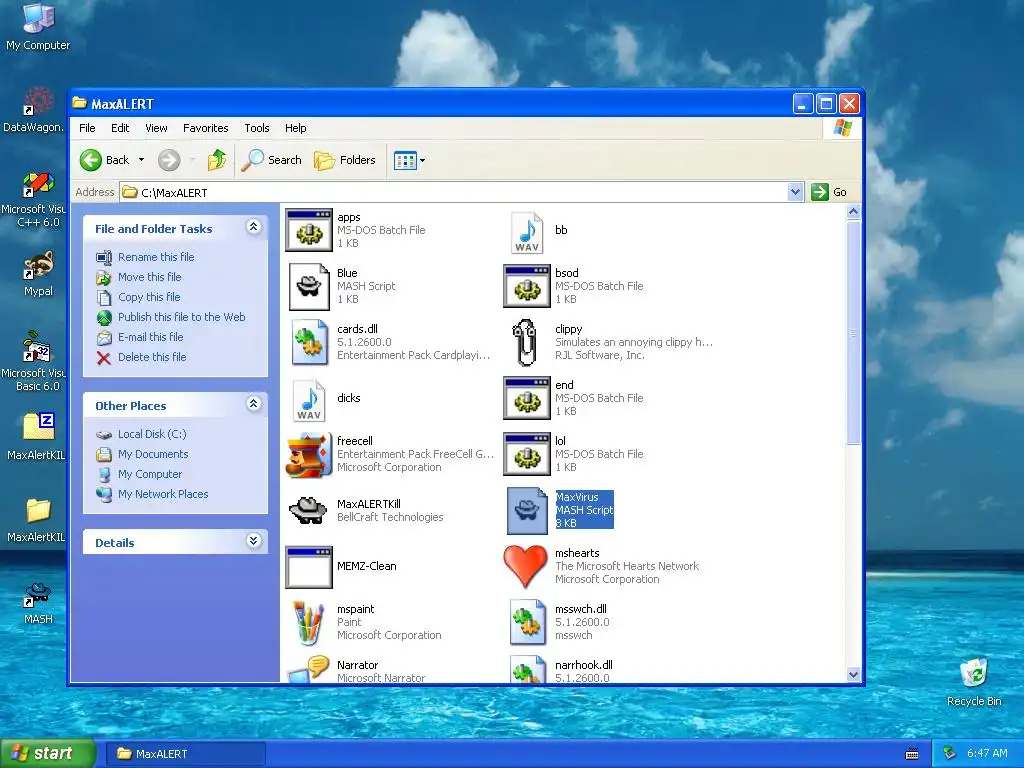The height and width of the screenshot is (768, 1024).
Task: Select the MEMZ-Clean program icon
Action: pos(309,567)
